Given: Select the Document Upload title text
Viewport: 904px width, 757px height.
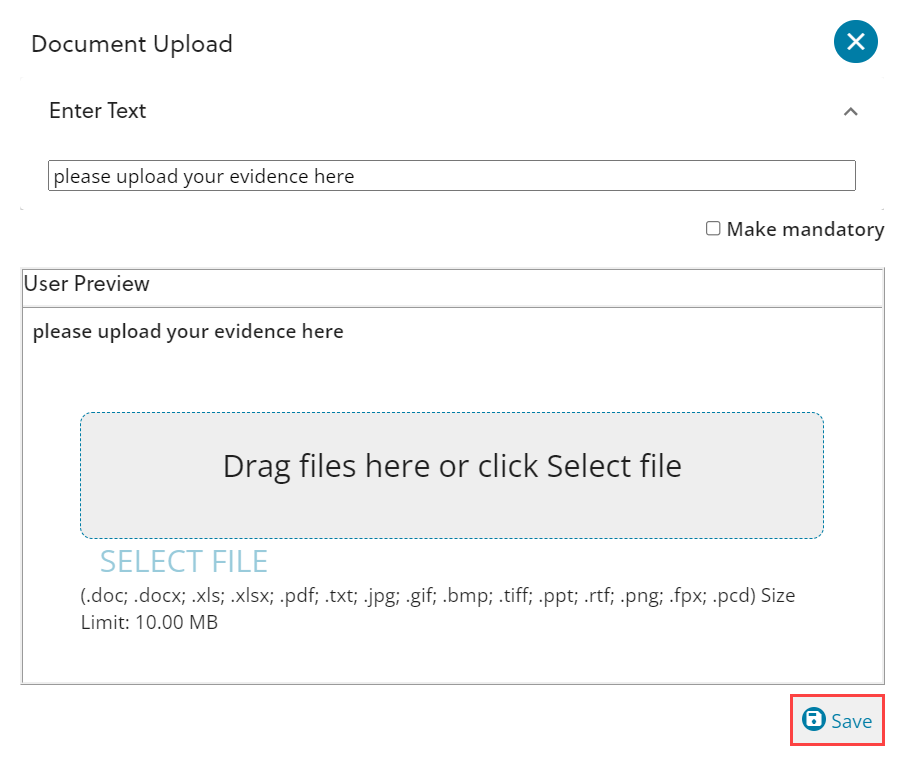Looking at the screenshot, I should point(132,44).
